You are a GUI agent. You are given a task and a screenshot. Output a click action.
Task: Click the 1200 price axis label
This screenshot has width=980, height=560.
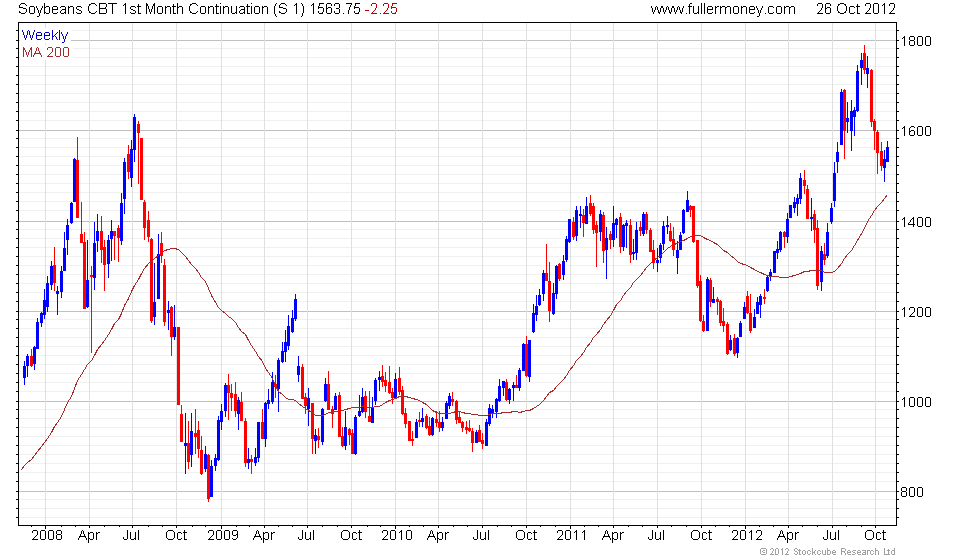[916, 312]
